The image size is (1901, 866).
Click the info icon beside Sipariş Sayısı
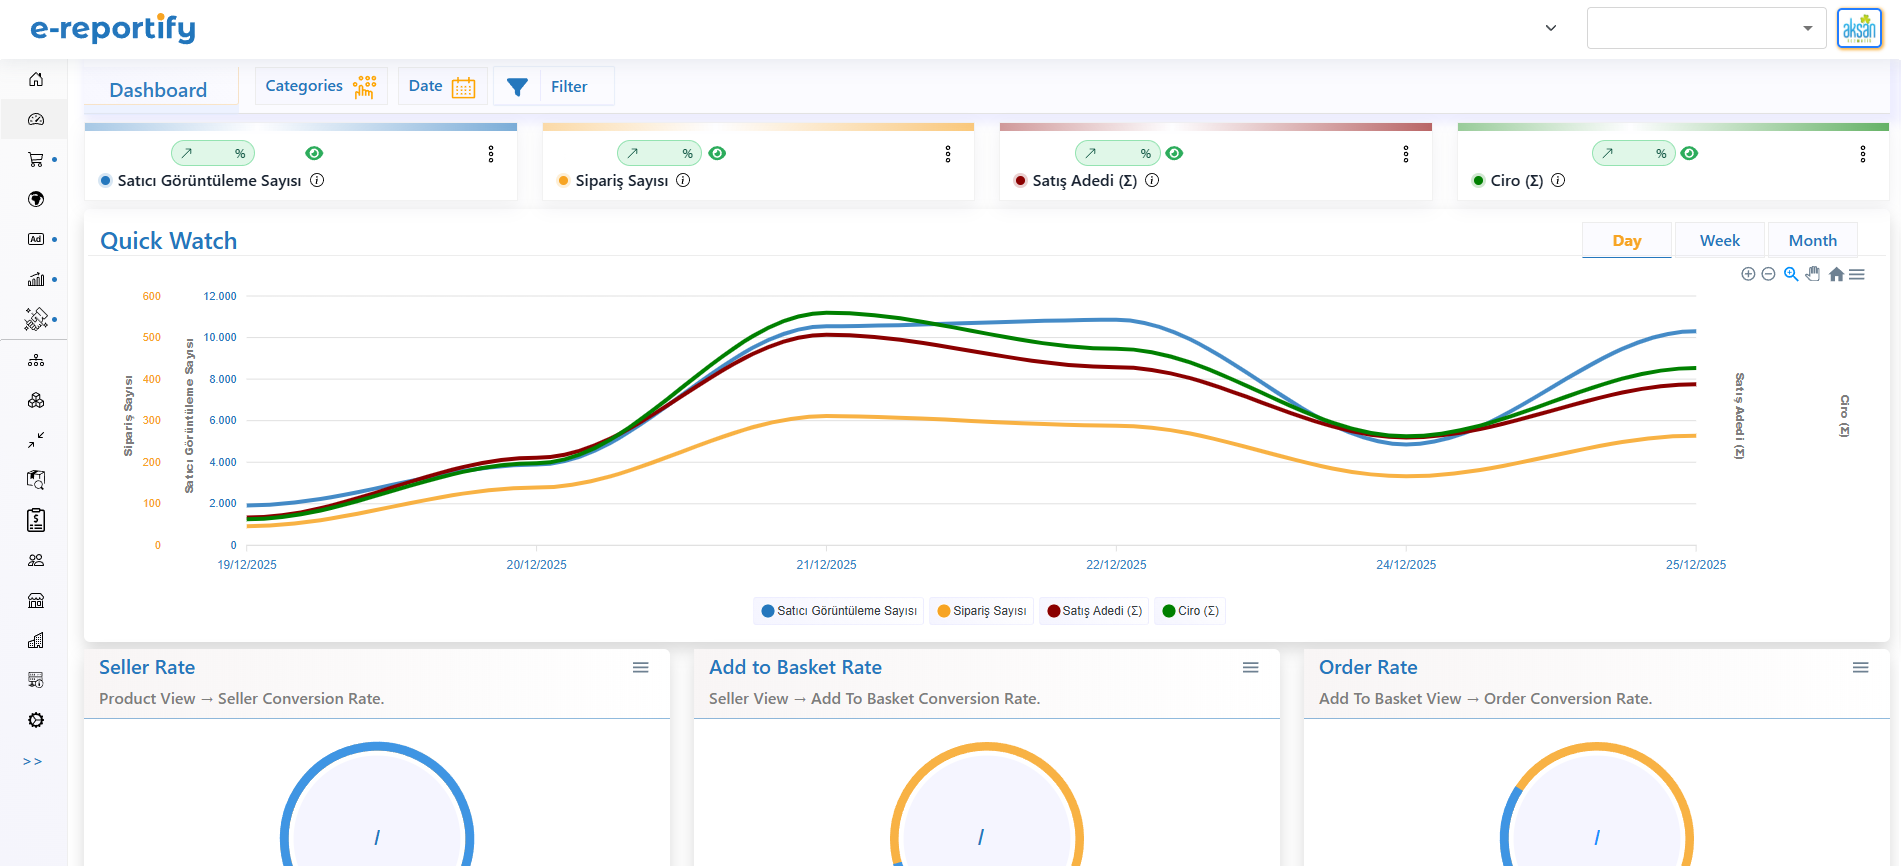683,180
